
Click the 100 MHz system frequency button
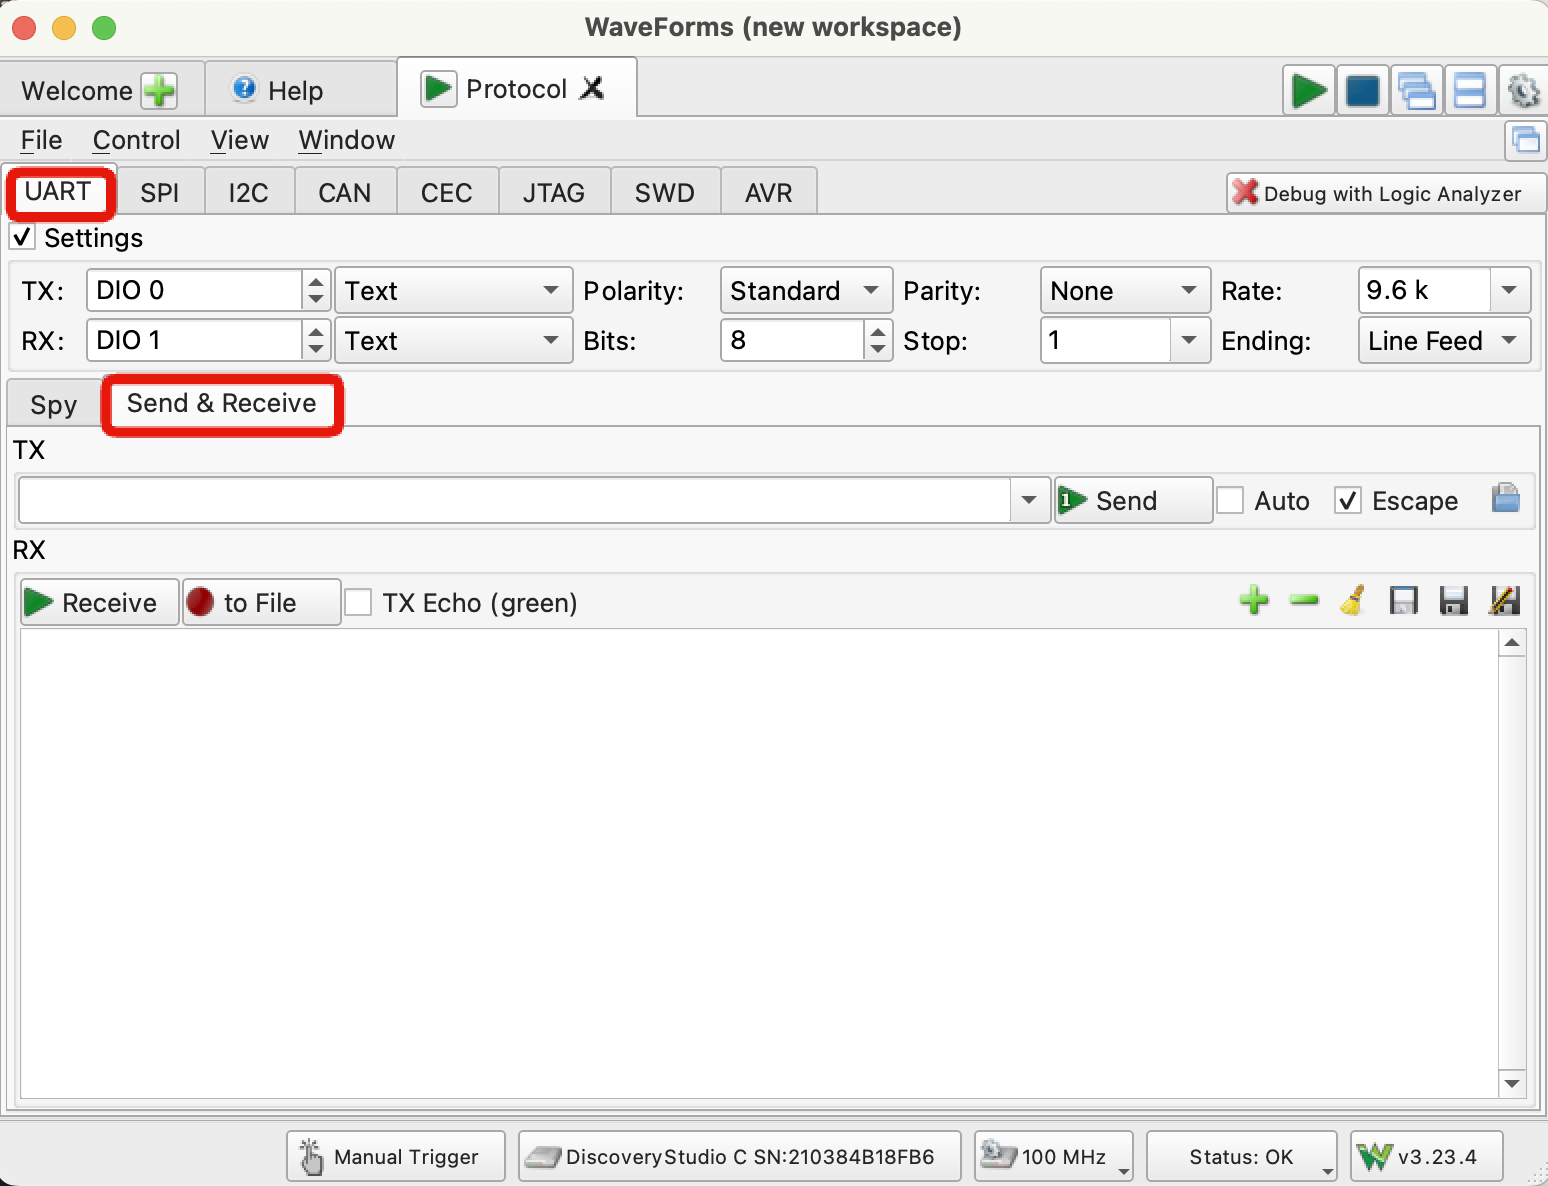pyautogui.click(x=1054, y=1157)
